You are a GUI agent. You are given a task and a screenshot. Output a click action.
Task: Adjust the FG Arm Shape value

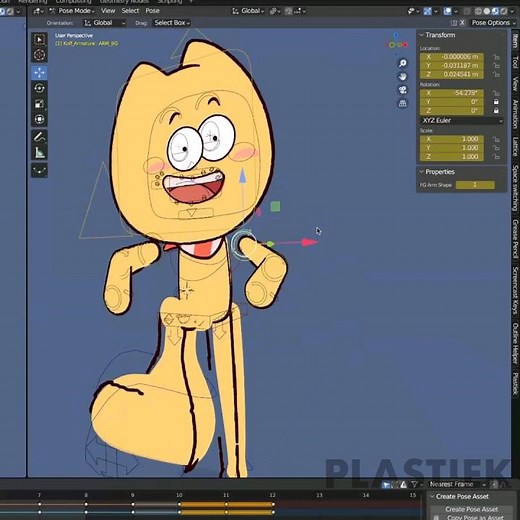pyautogui.click(x=475, y=185)
